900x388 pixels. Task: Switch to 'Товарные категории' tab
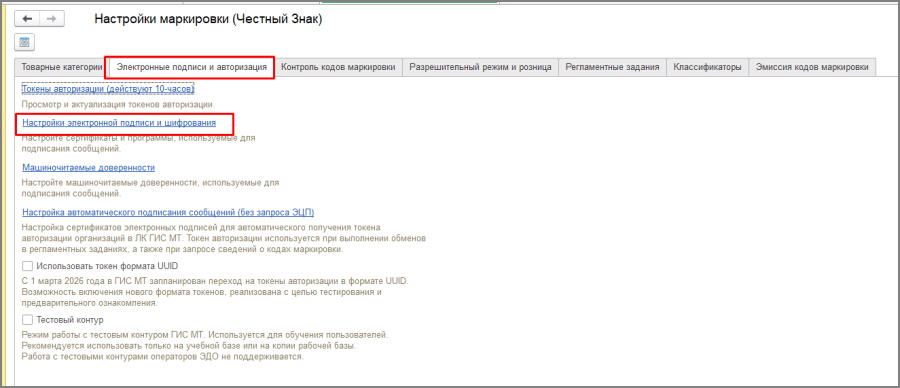click(61, 67)
